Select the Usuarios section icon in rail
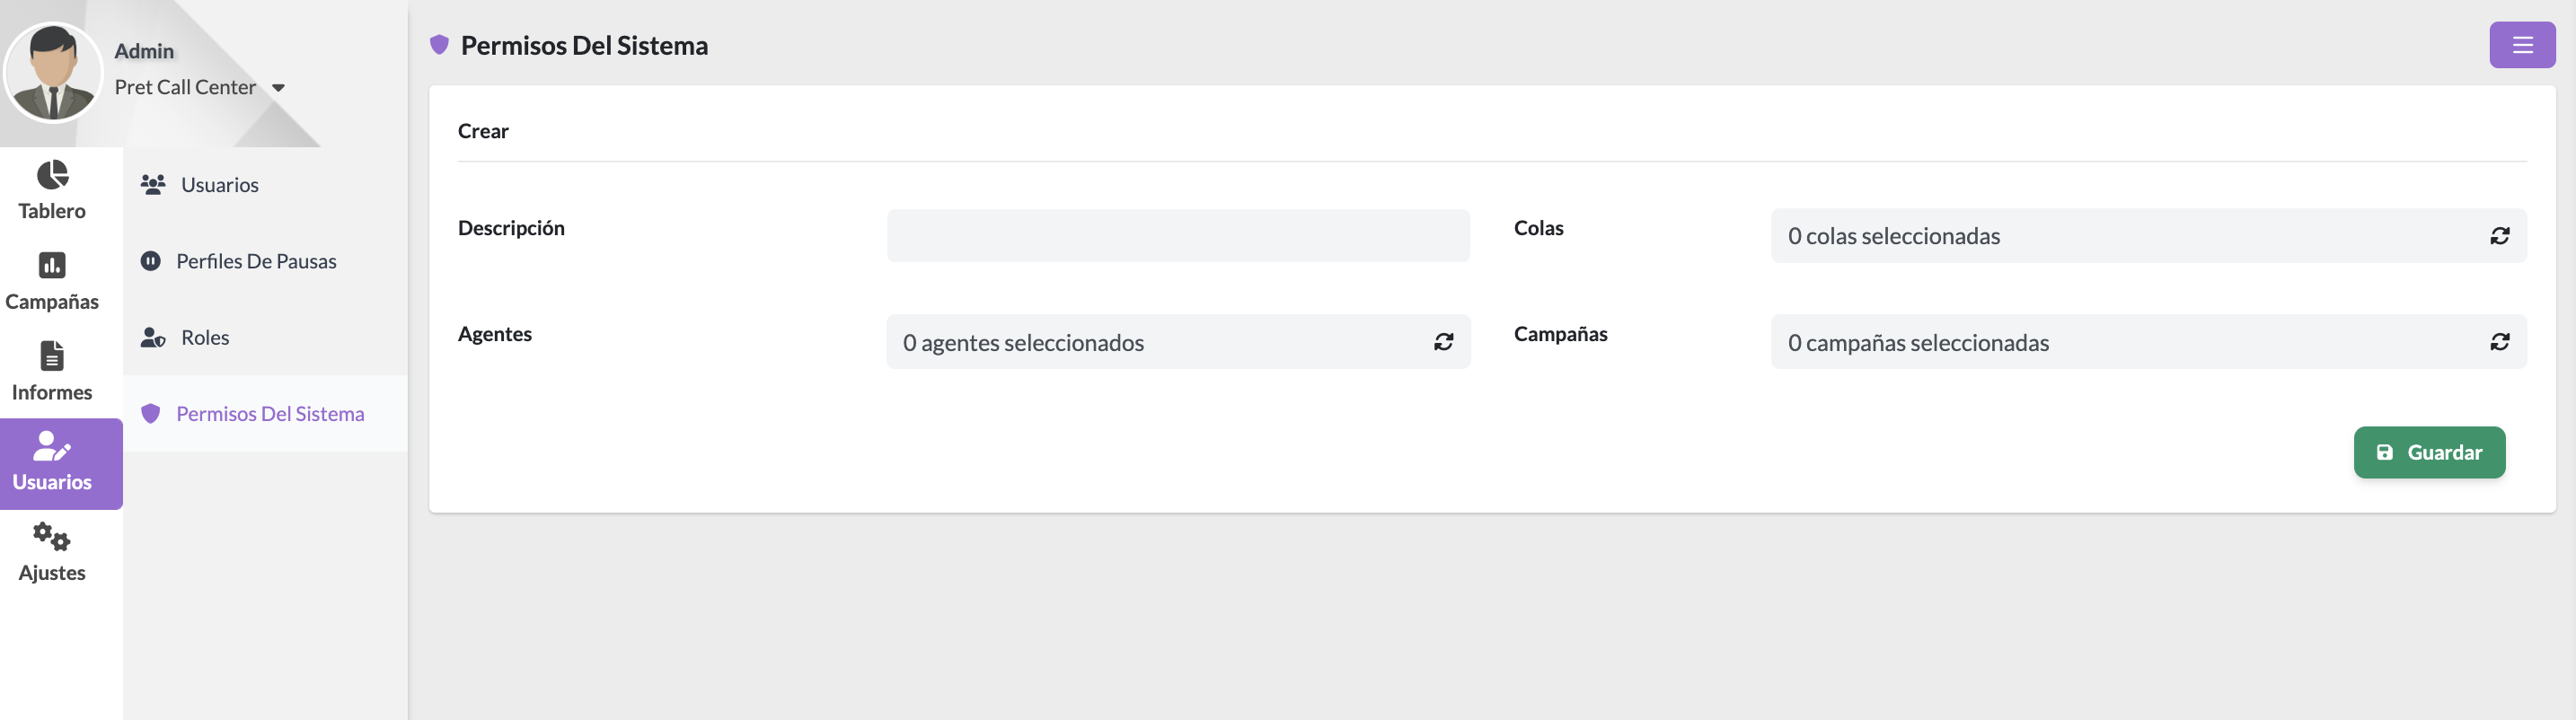2576x720 pixels. pos(52,446)
